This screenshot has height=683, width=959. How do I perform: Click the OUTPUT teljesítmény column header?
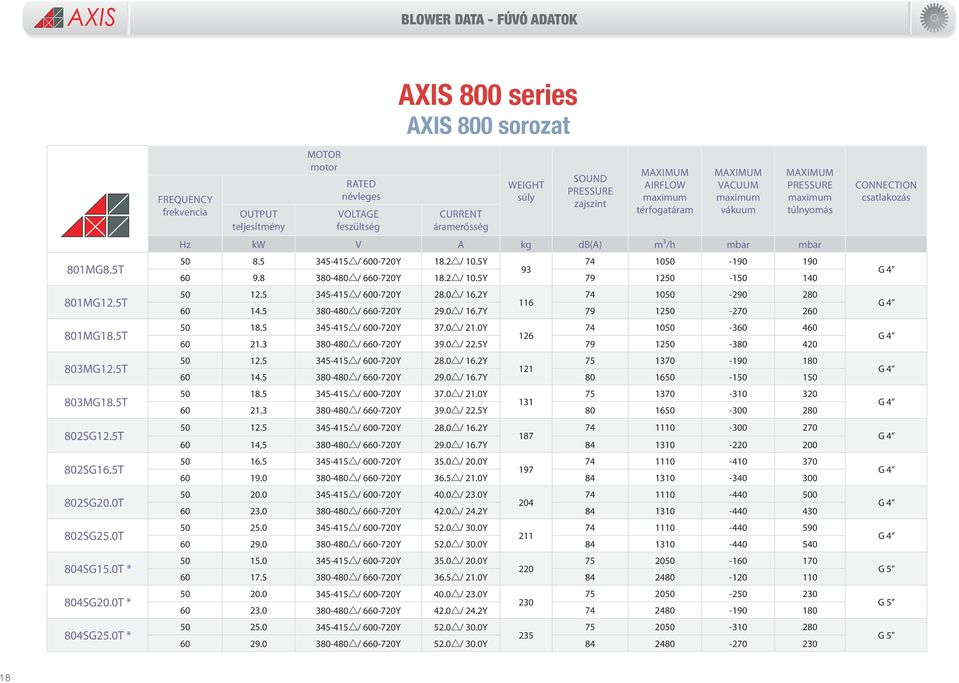point(258,220)
